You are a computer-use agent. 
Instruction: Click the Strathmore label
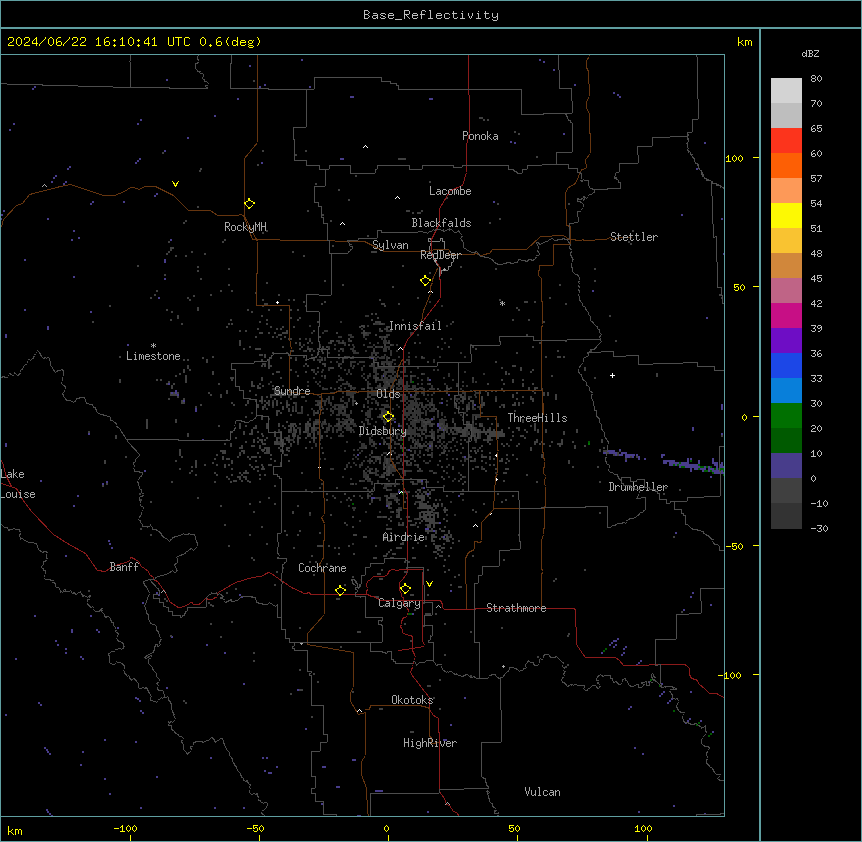point(516,608)
